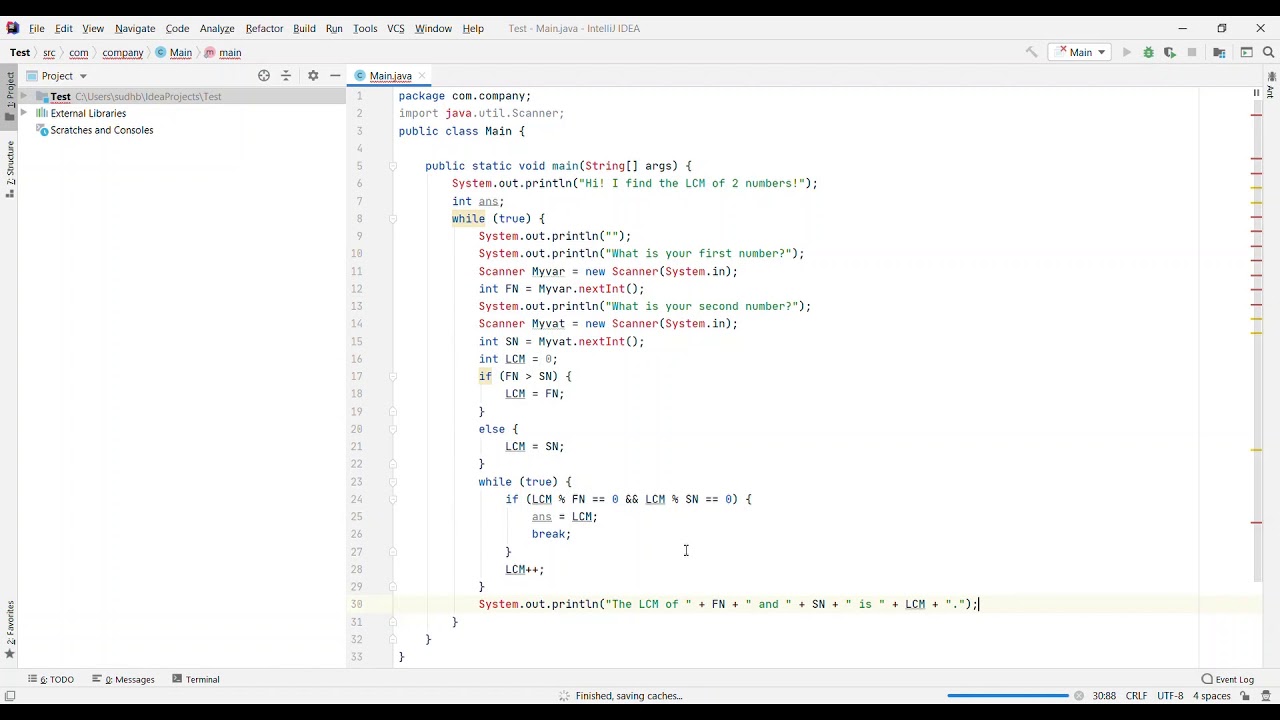This screenshot has height=720, width=1280.
Task: Open the Event Log
Action: (1228, 679)
